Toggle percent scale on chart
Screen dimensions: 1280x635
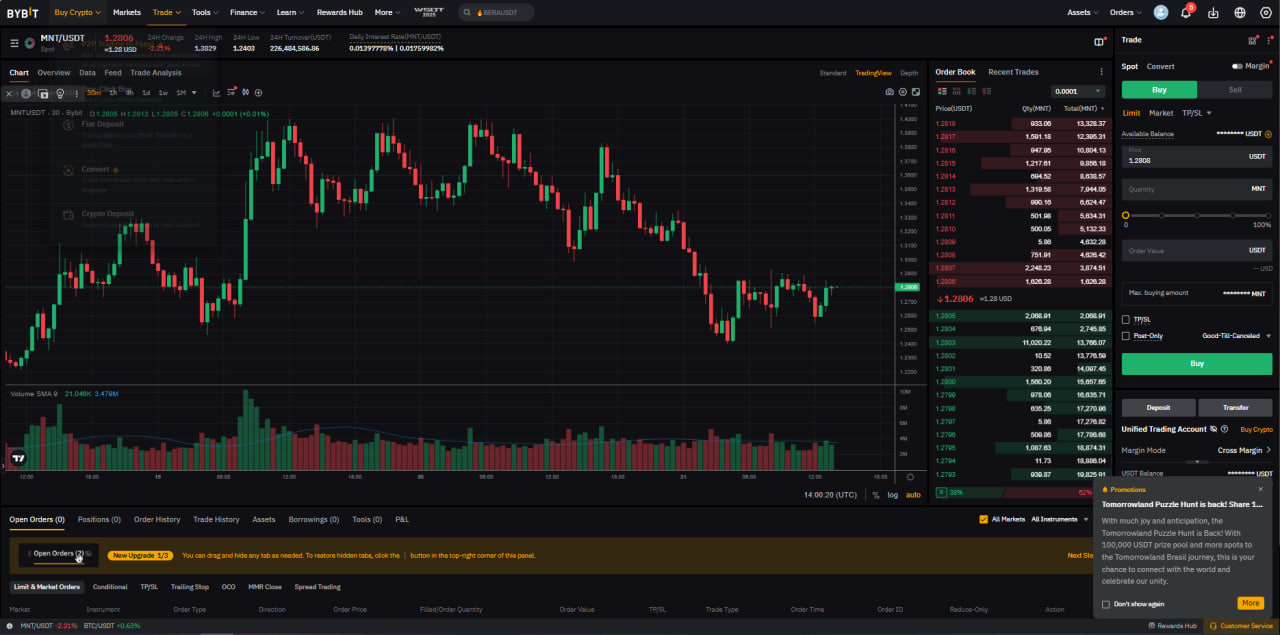click(876, 495)
